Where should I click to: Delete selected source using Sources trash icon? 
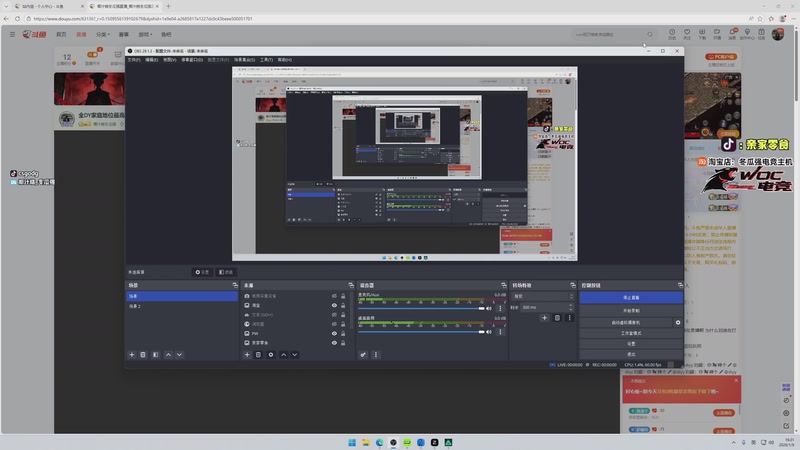point(258,355)
